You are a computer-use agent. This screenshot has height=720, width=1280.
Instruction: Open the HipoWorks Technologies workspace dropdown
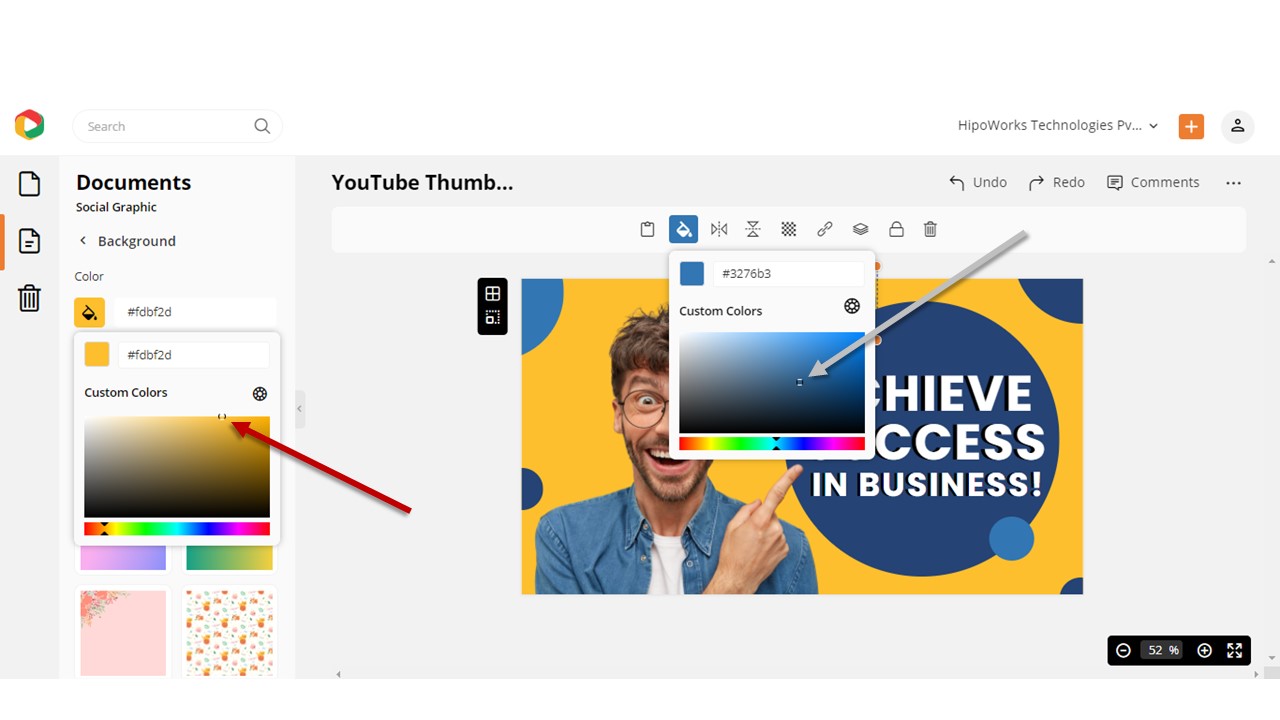point(1058,126)
